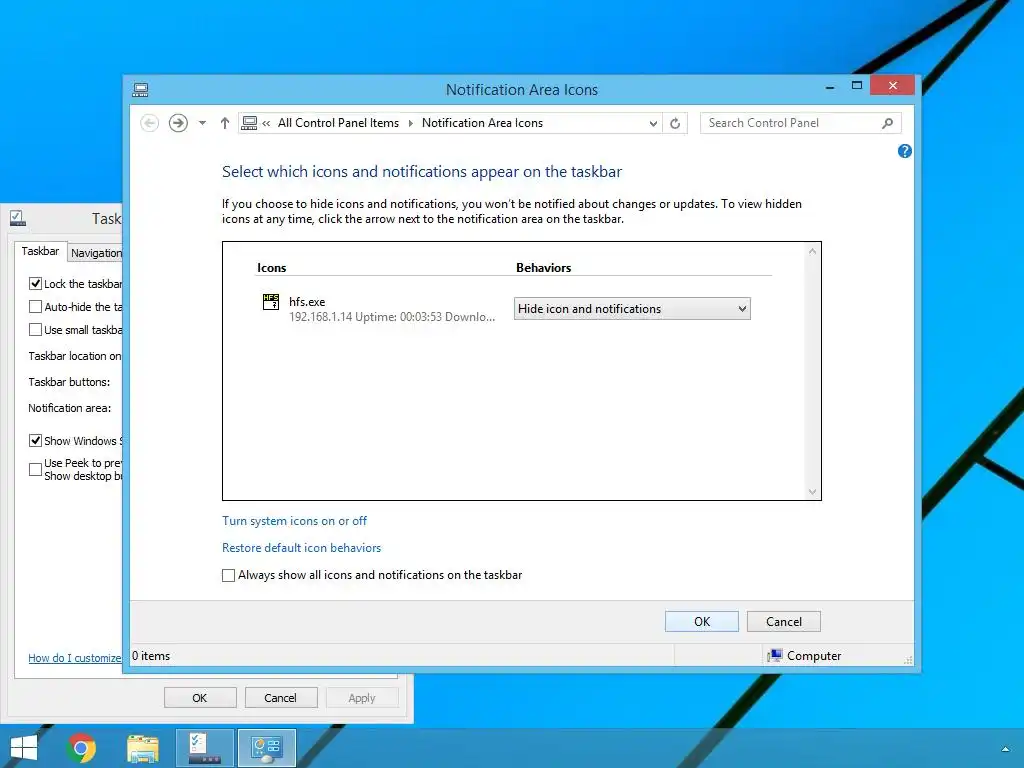
Task: Click the Computer icon in status bar
Action: pos(775,655)
